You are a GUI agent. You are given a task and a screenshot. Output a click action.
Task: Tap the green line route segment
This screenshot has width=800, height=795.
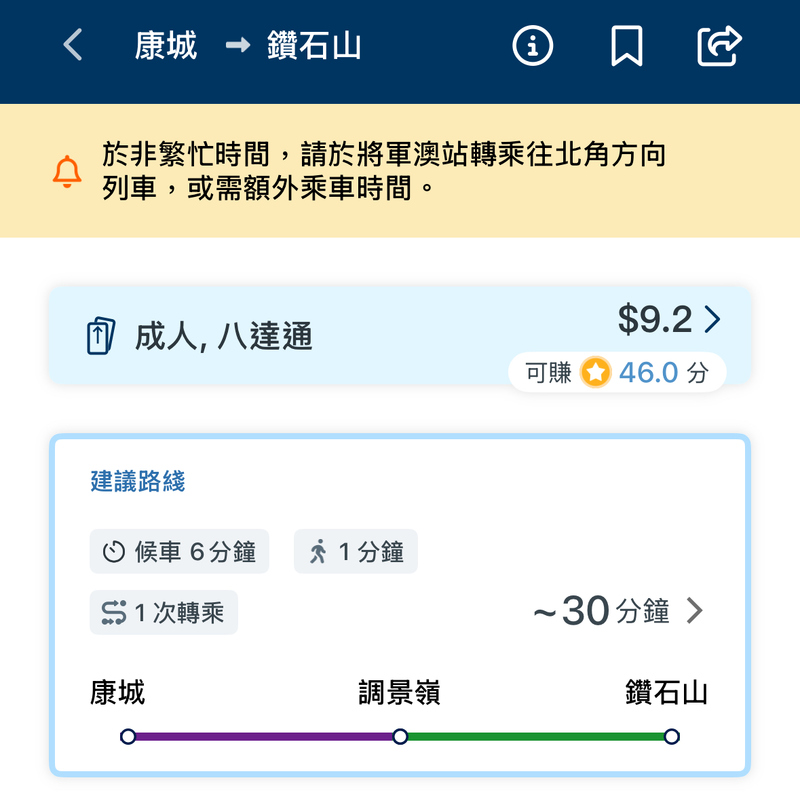tap(536, 737)
